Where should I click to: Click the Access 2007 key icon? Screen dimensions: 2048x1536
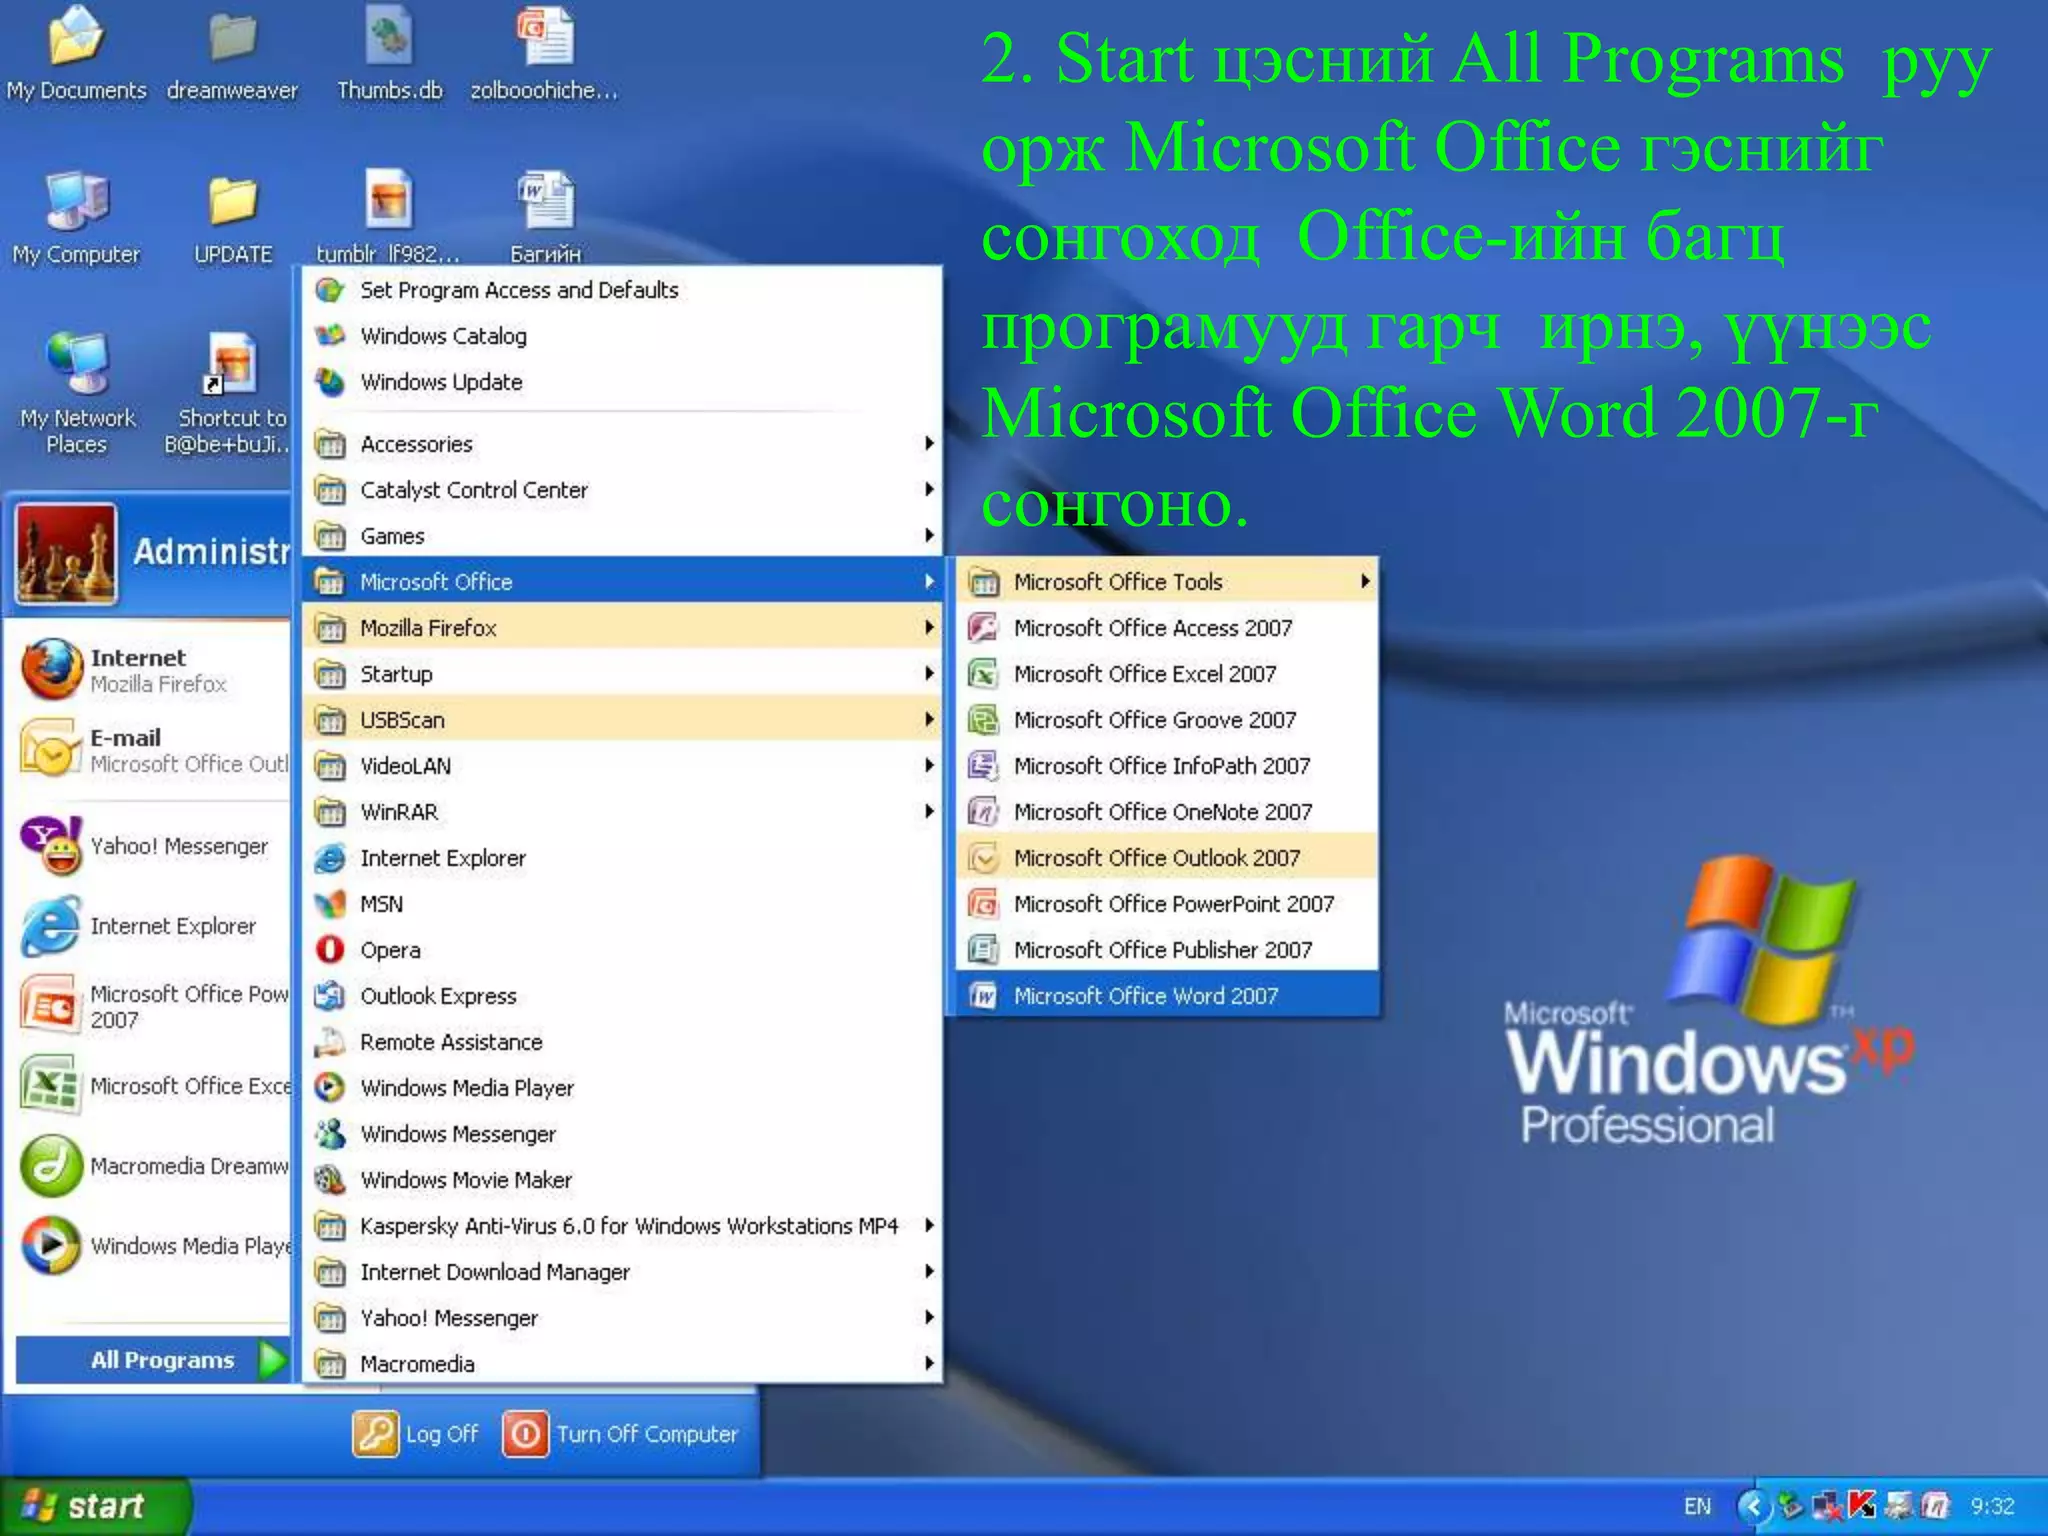tap(984, 628)
